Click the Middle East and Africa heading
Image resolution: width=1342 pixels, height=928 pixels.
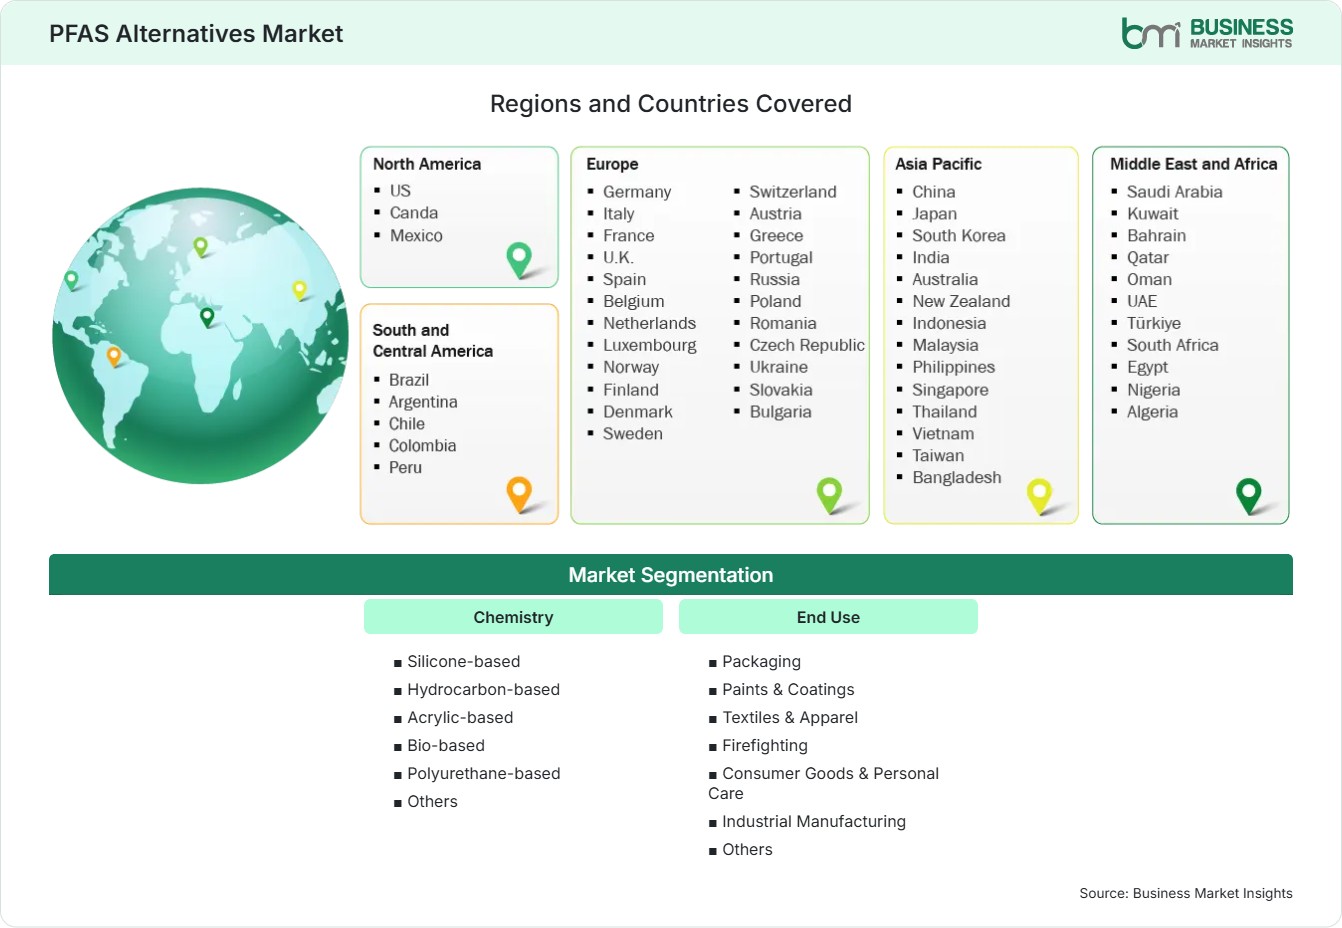click(1194, 164)
